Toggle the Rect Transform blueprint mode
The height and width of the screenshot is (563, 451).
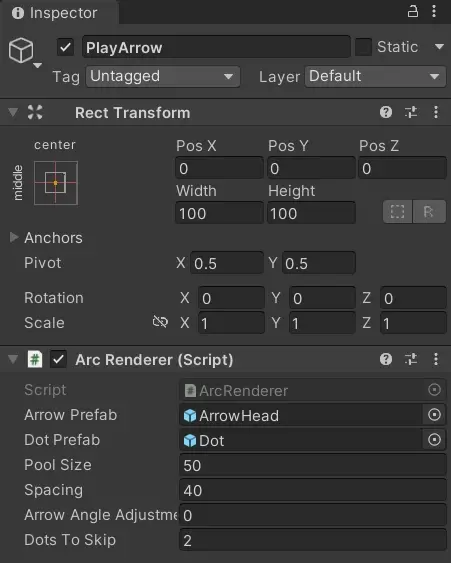pos(397,212)
